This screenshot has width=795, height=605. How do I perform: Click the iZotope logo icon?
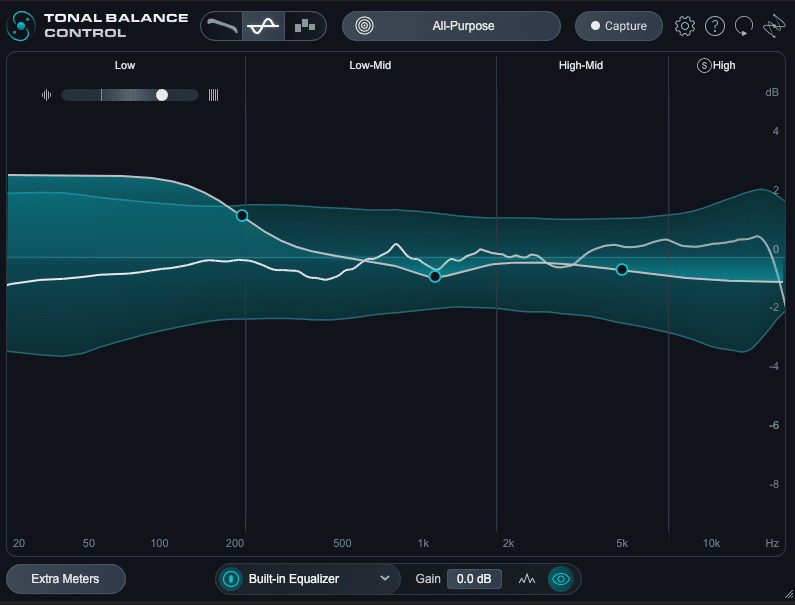(774, 26)
